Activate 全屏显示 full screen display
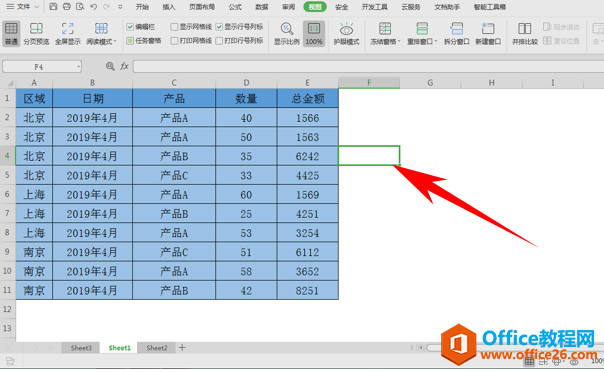Viewport: 604px width, 372px height. click(68, 34)
